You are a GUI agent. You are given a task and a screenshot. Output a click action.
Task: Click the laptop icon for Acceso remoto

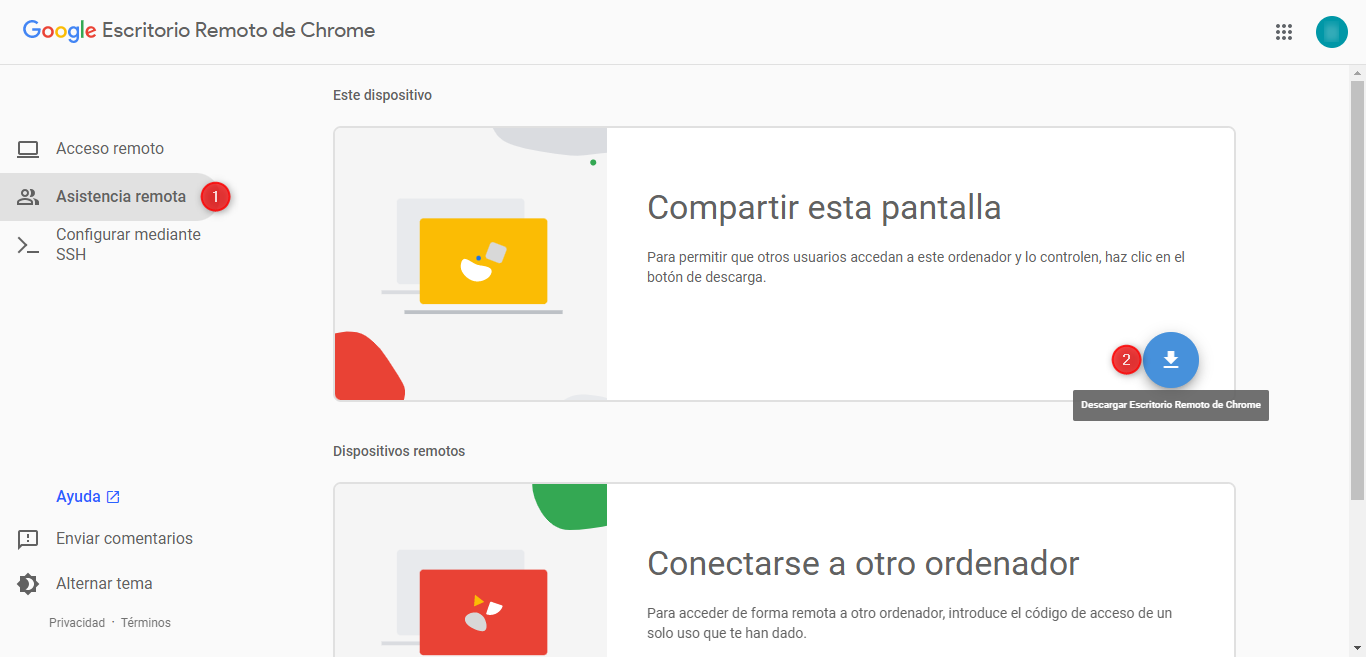[28, 149]
